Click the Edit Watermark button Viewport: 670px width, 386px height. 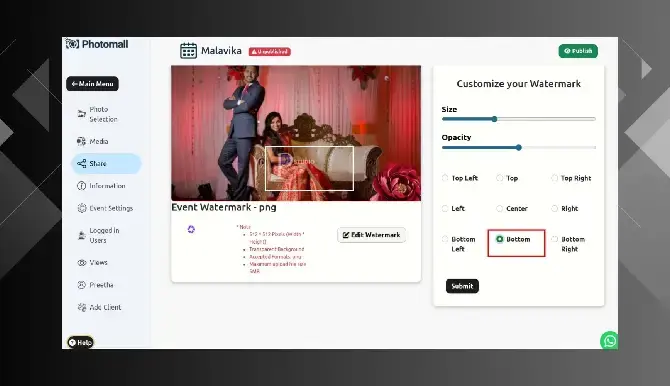(371, 235)
